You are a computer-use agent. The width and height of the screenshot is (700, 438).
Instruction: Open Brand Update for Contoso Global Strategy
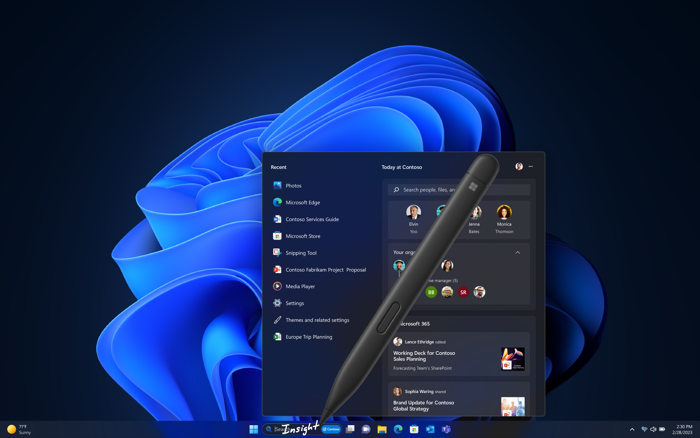tap(423, 405)
